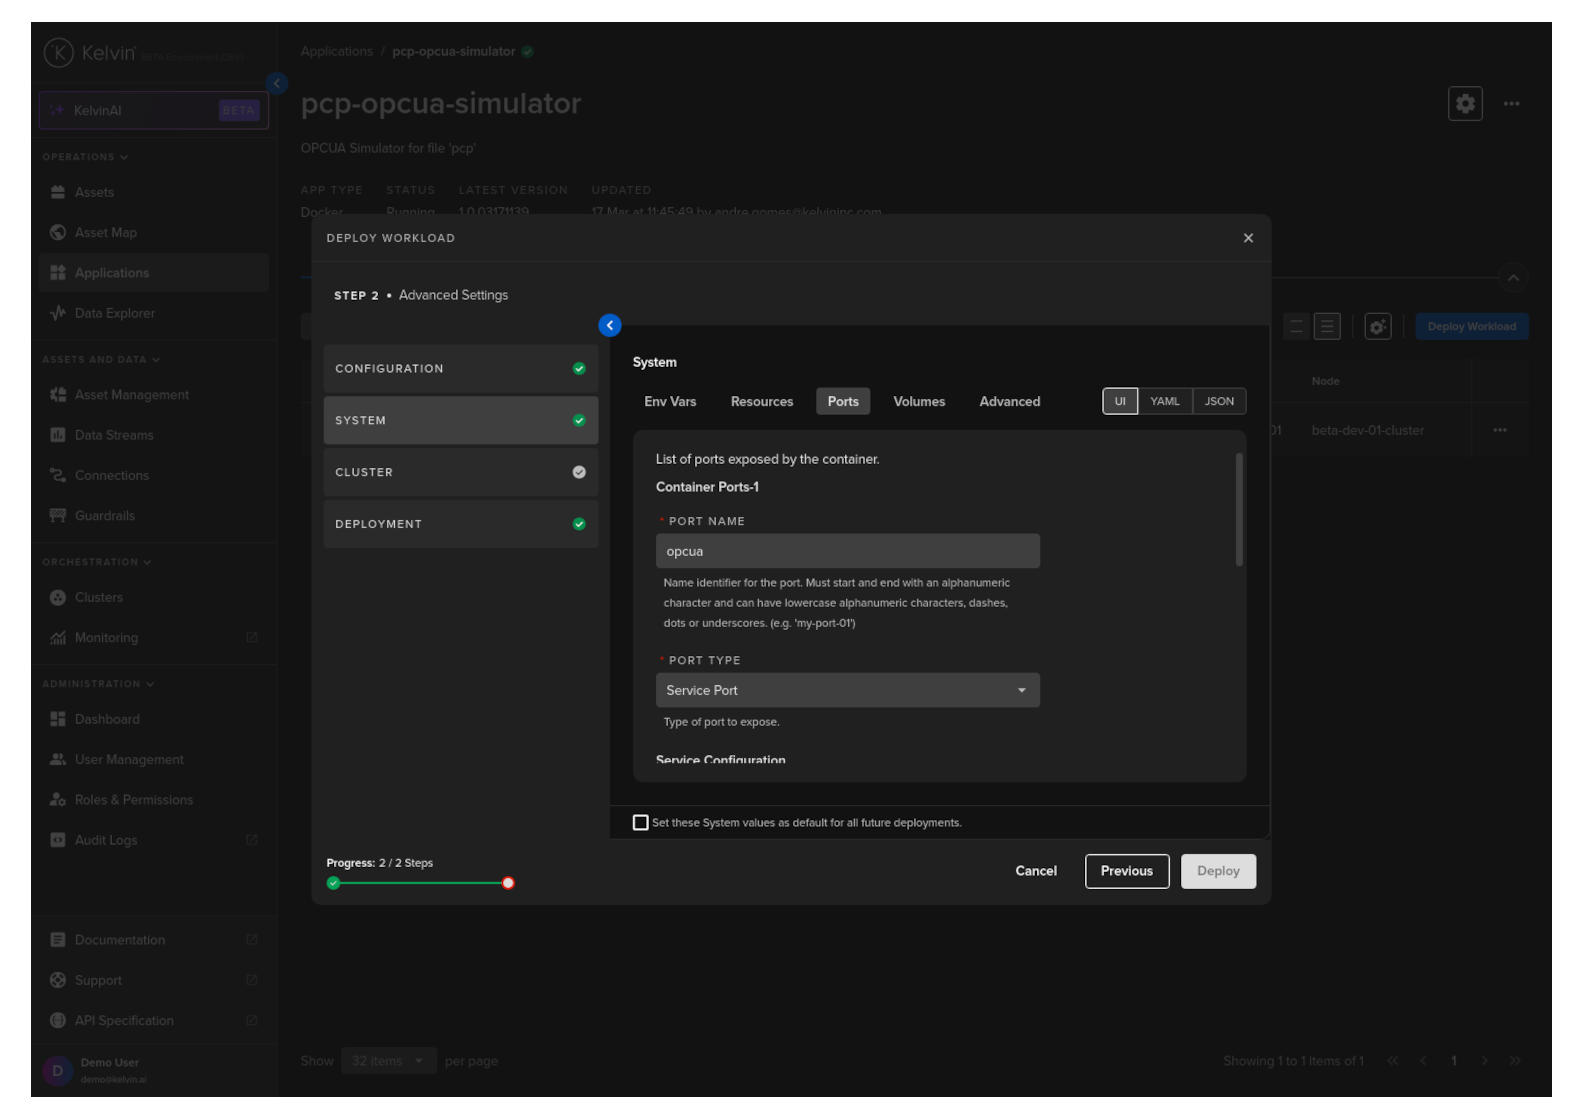Click the blue collapse steps panel arrow
The height and width of the screenshot is (1120, 1584).
(x=609, y=325)
